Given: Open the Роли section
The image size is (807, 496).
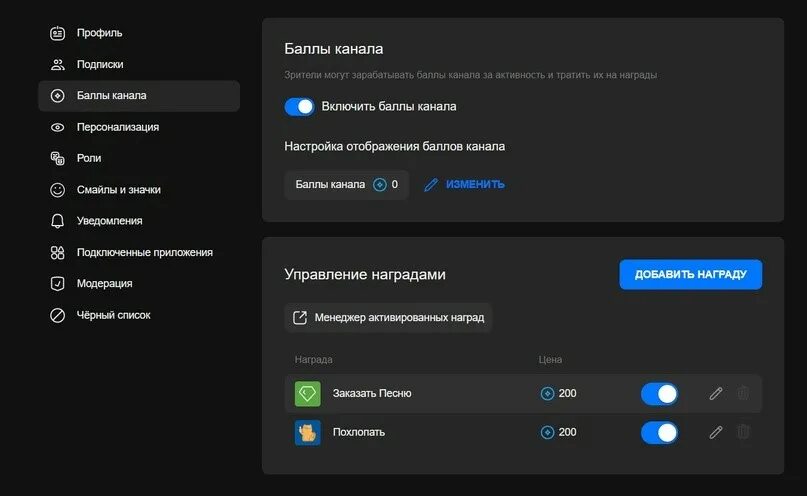Looking at the screenshot, I should point(139,158).
